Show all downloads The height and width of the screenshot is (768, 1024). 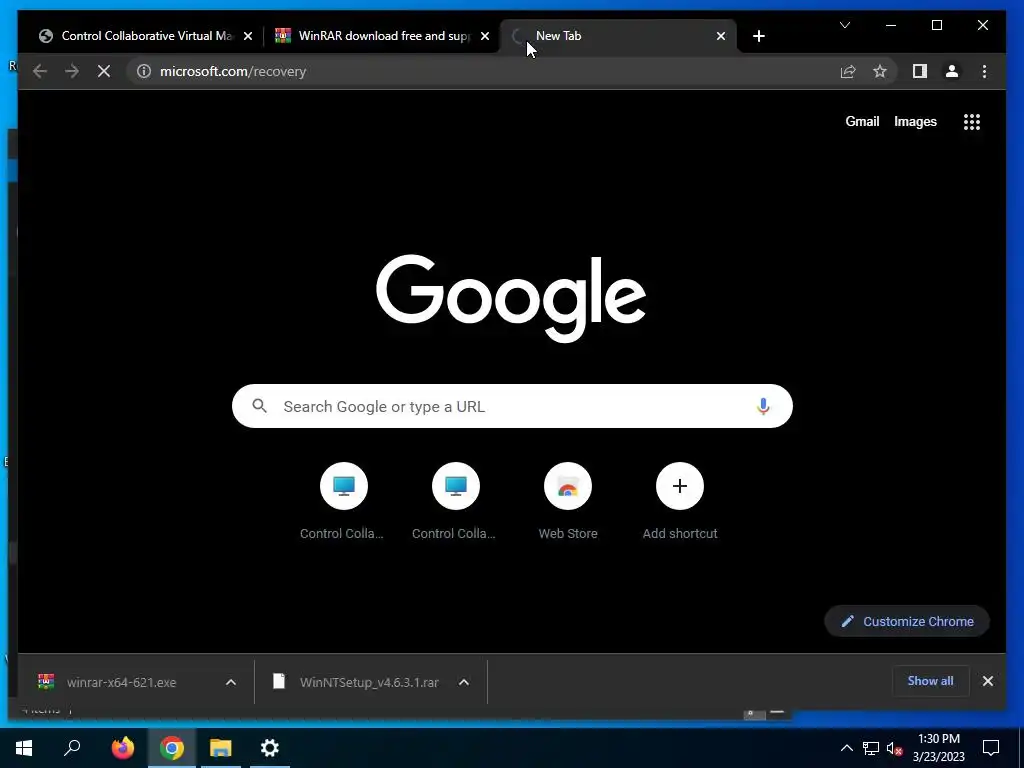tap(930, 681)
